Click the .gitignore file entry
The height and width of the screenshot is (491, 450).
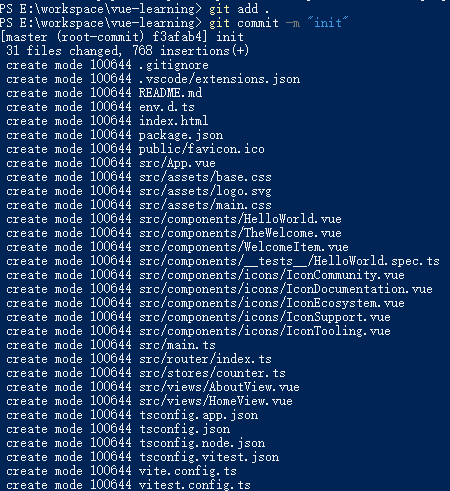pyautogui.click(x=174, y=65)
